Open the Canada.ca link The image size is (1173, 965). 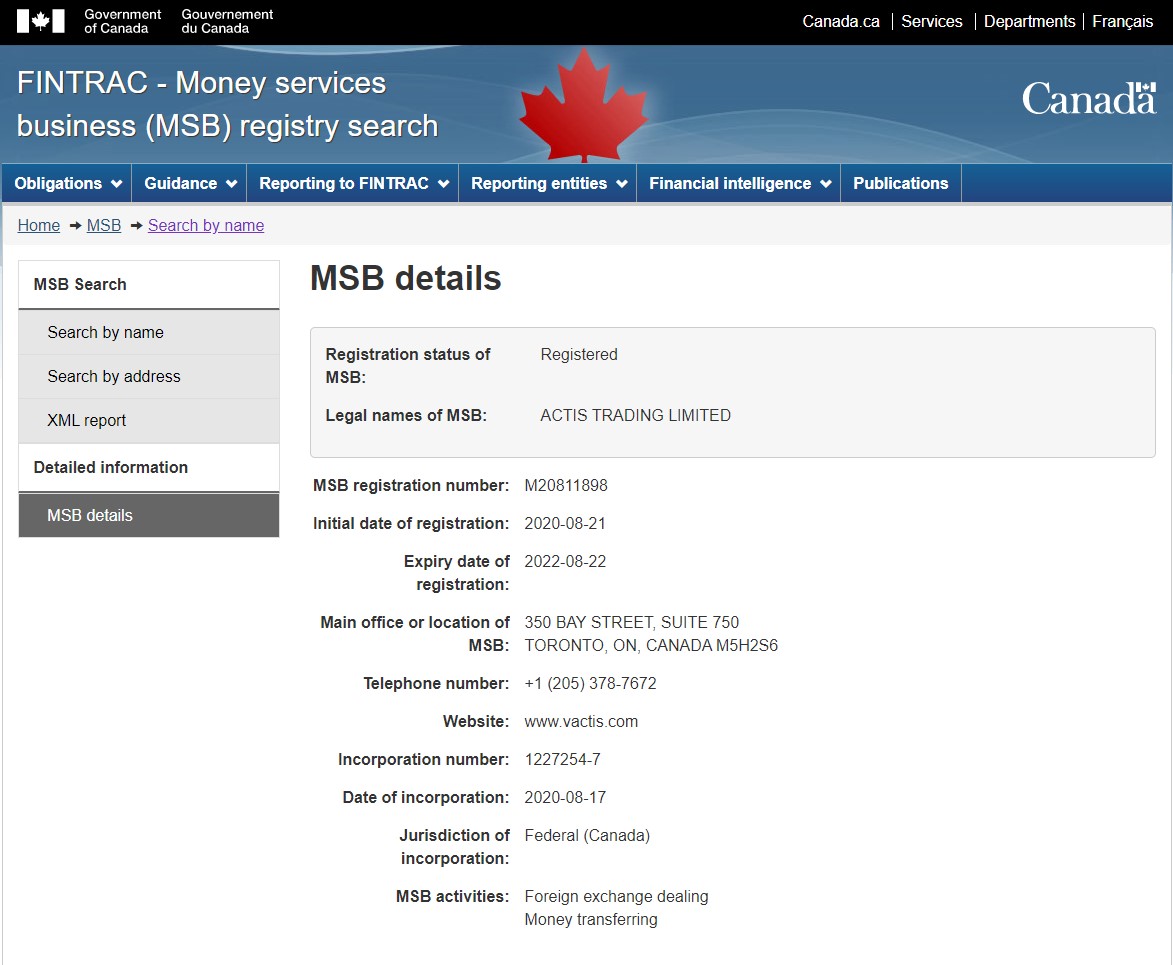tap(841, 22)
